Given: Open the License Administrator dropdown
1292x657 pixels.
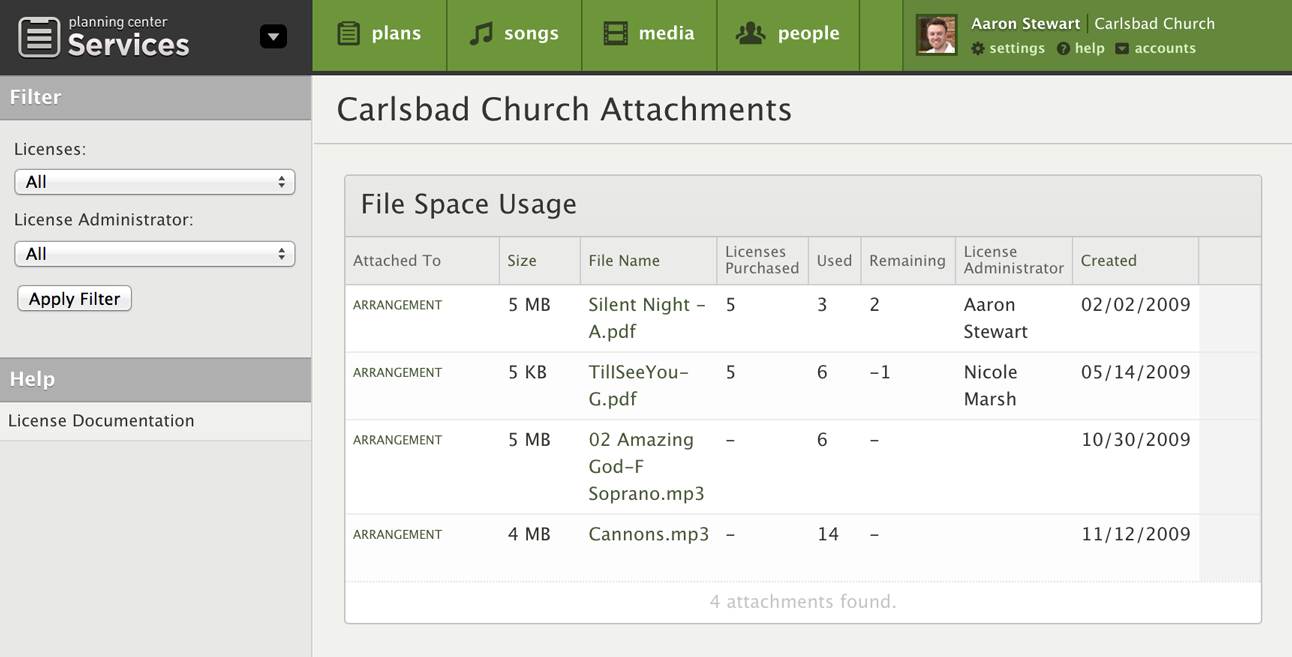Looking at the screenshot, I should click(154, 253).
